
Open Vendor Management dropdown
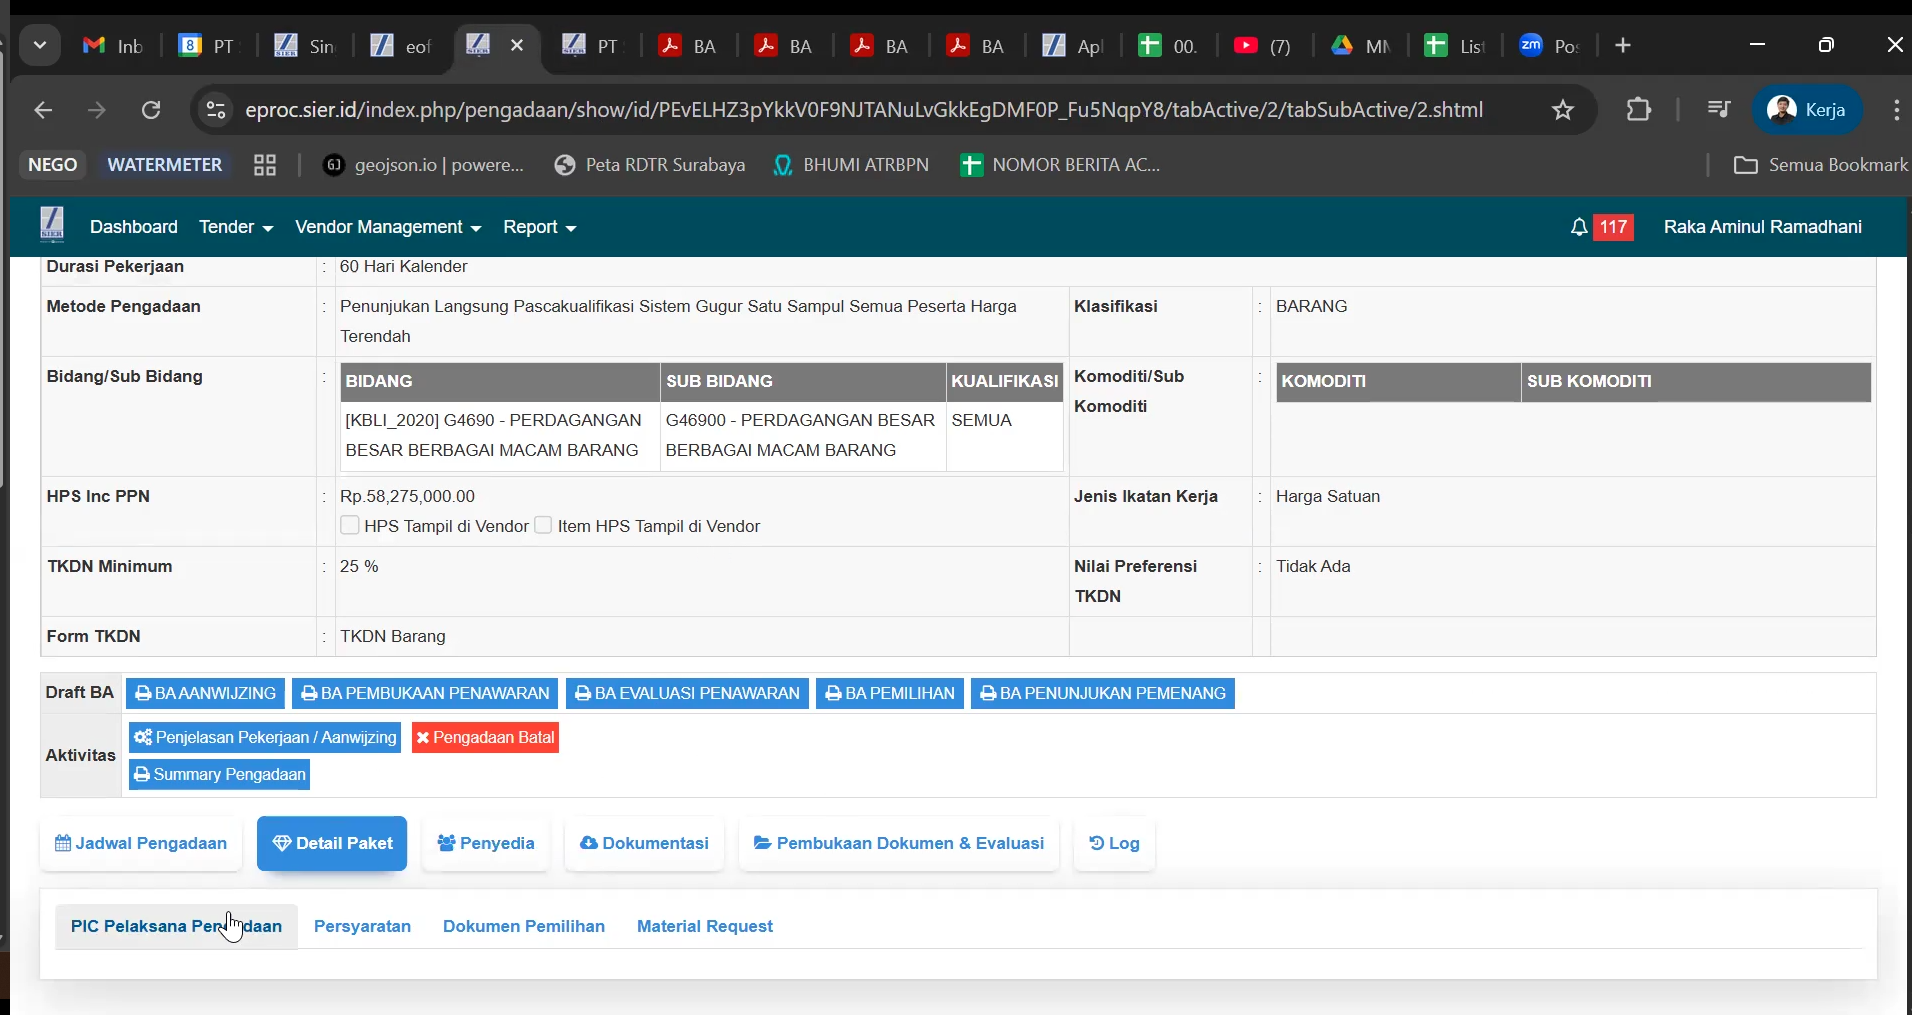pyautogui.click(x=388, y=228)
